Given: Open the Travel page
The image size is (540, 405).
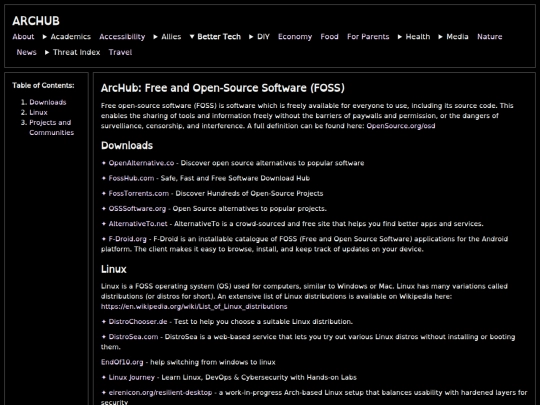Looking at the screenshot, I should [121, 52].
